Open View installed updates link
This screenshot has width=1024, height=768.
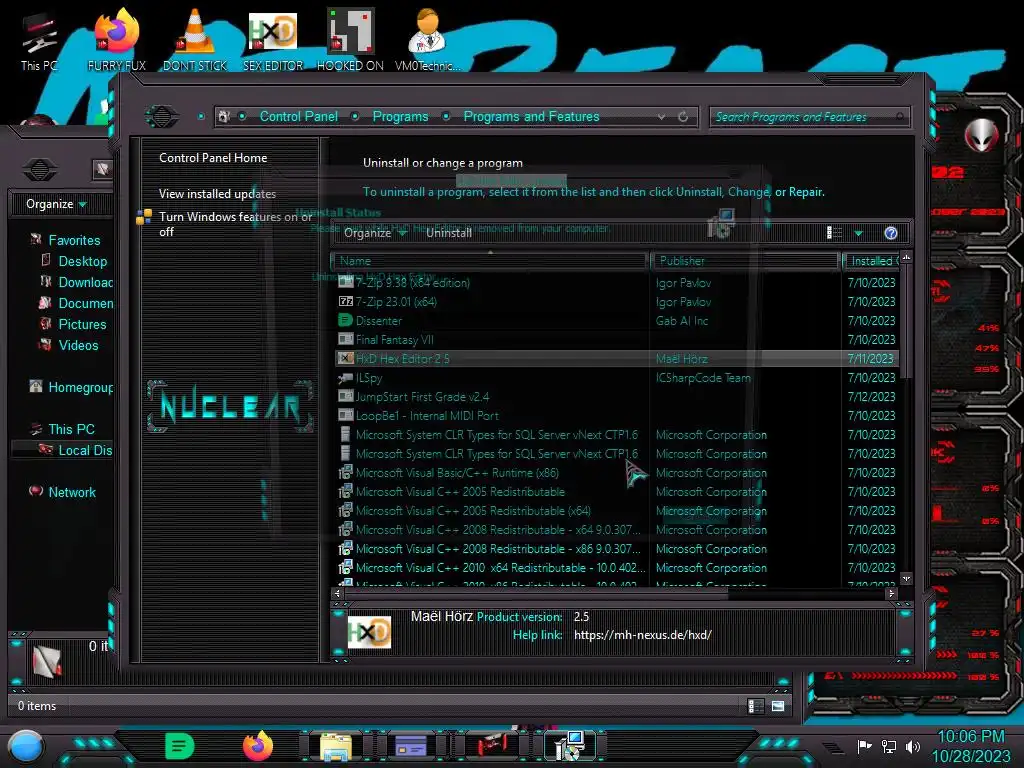pyautogui.click(x=217, y=194)
